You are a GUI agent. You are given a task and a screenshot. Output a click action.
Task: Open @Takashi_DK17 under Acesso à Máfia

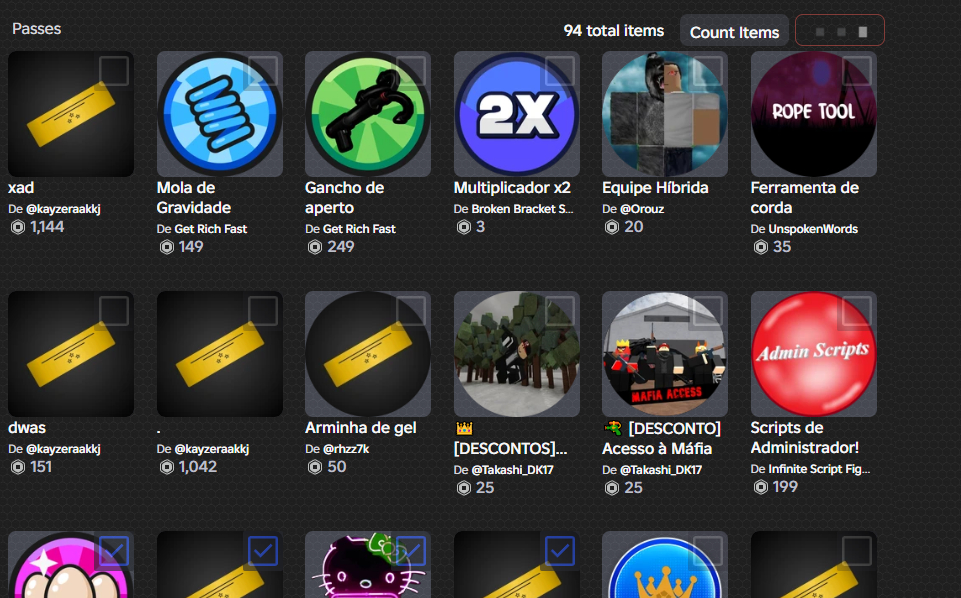click(x=661, y=470)
